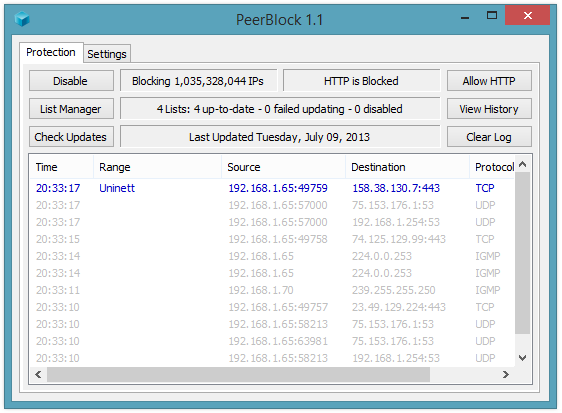Open View History
Screen dimensions: 562x413
coord(489,109)
